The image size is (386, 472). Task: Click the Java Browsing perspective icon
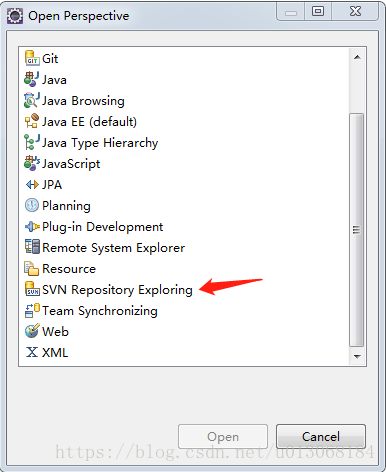point(32,100)
